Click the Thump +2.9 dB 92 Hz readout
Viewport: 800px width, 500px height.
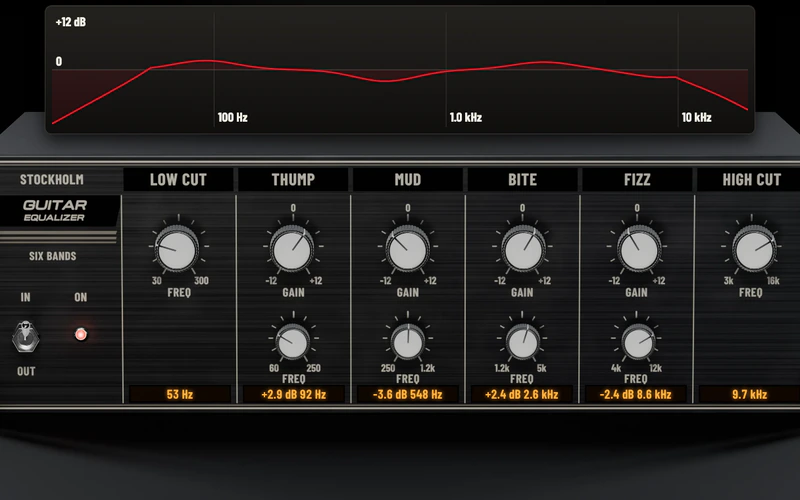tap(293, 394)
